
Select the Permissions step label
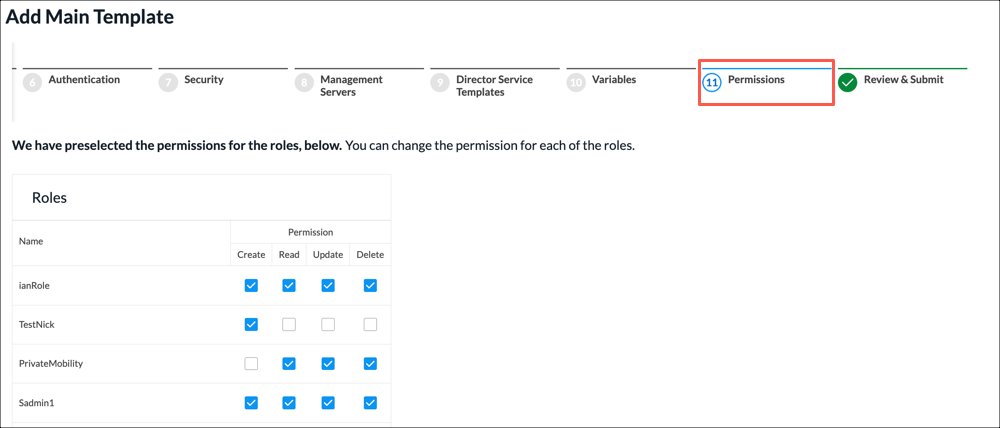(x=756, y=80)
